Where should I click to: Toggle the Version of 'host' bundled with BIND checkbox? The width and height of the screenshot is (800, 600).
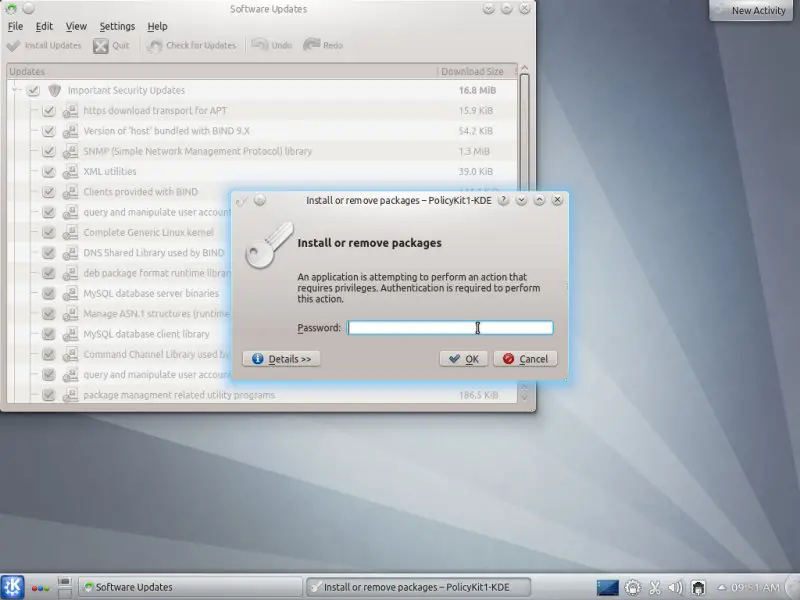point(48,131)
